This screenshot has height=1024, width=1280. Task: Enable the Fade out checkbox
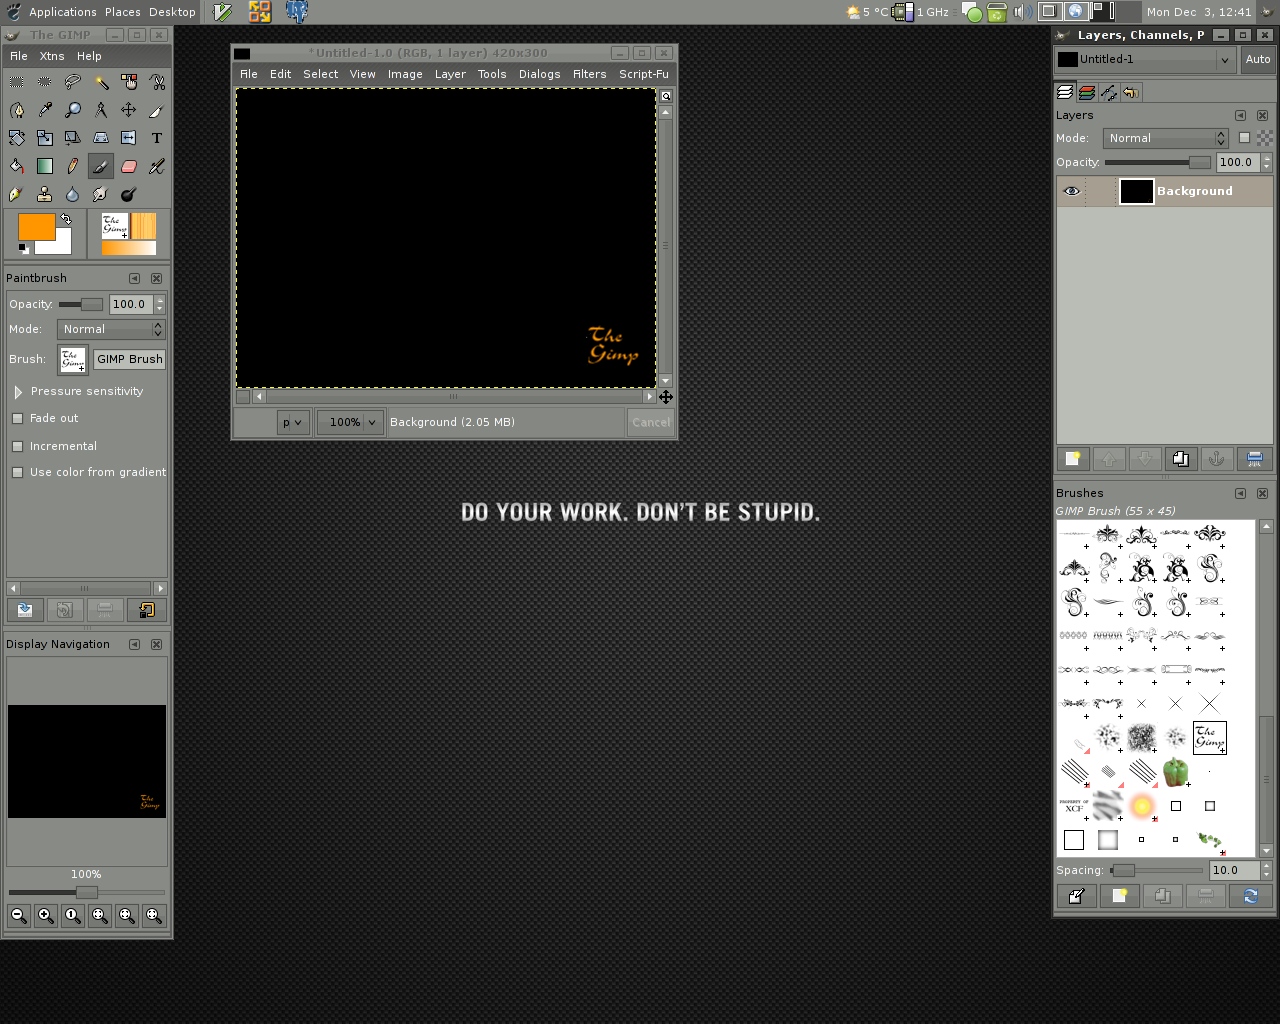point(17,419)
